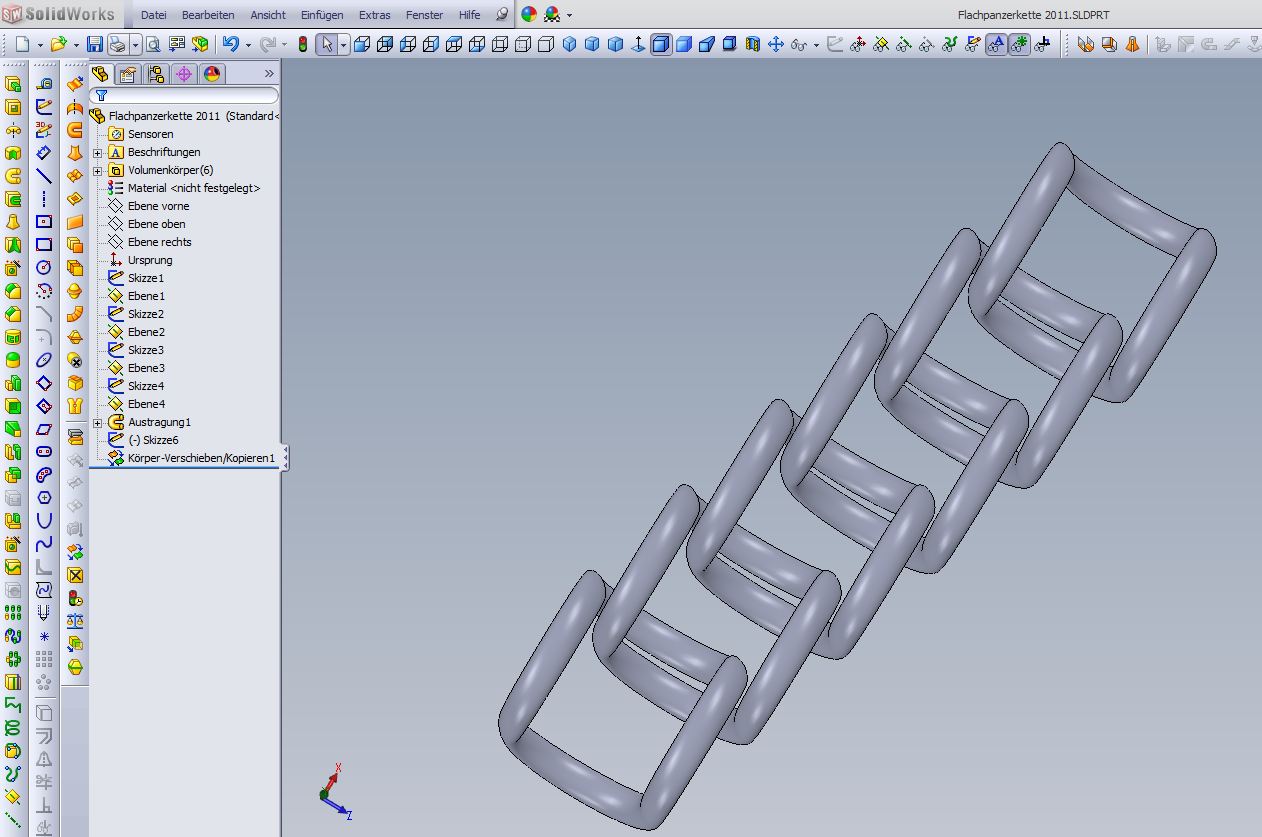
Task: Click the Undo arrow icon
Action: (x=231, y=44)
